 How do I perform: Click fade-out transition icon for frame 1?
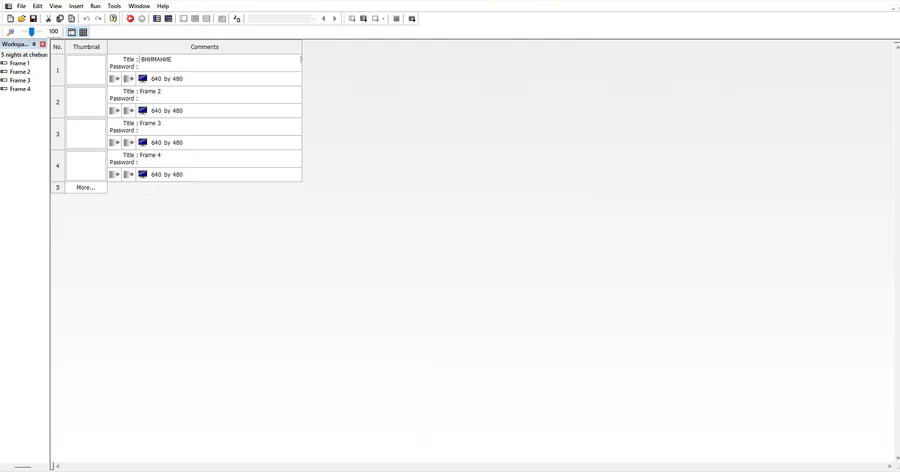(129, 79)
